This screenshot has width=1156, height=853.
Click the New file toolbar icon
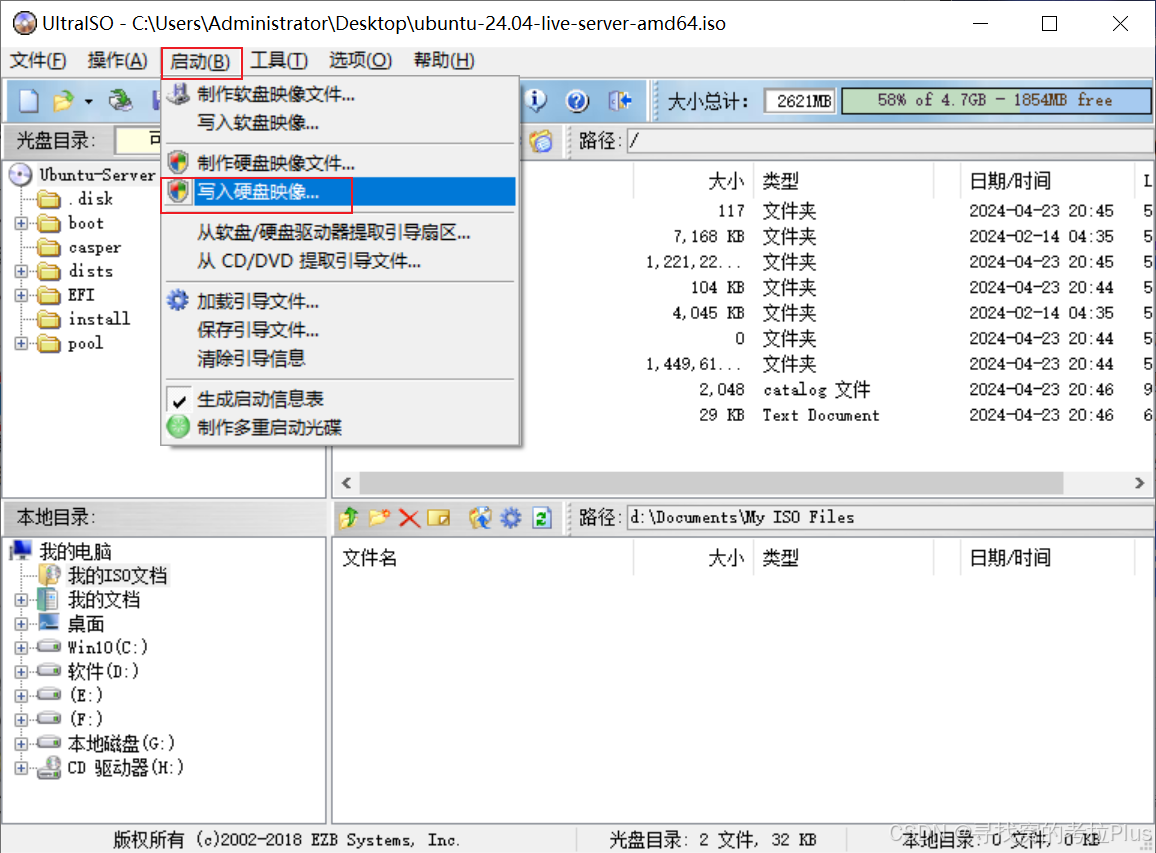29,100
